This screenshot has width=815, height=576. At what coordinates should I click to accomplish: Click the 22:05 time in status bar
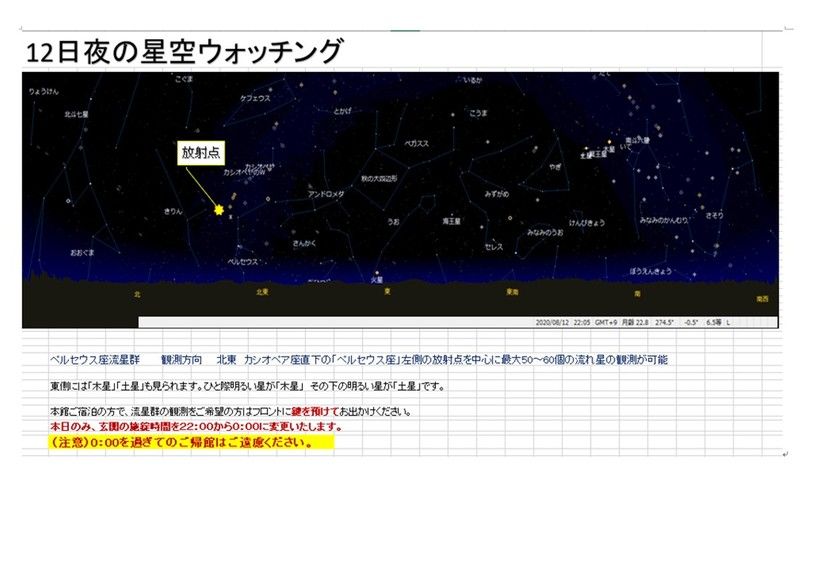[x=582, y=323]
